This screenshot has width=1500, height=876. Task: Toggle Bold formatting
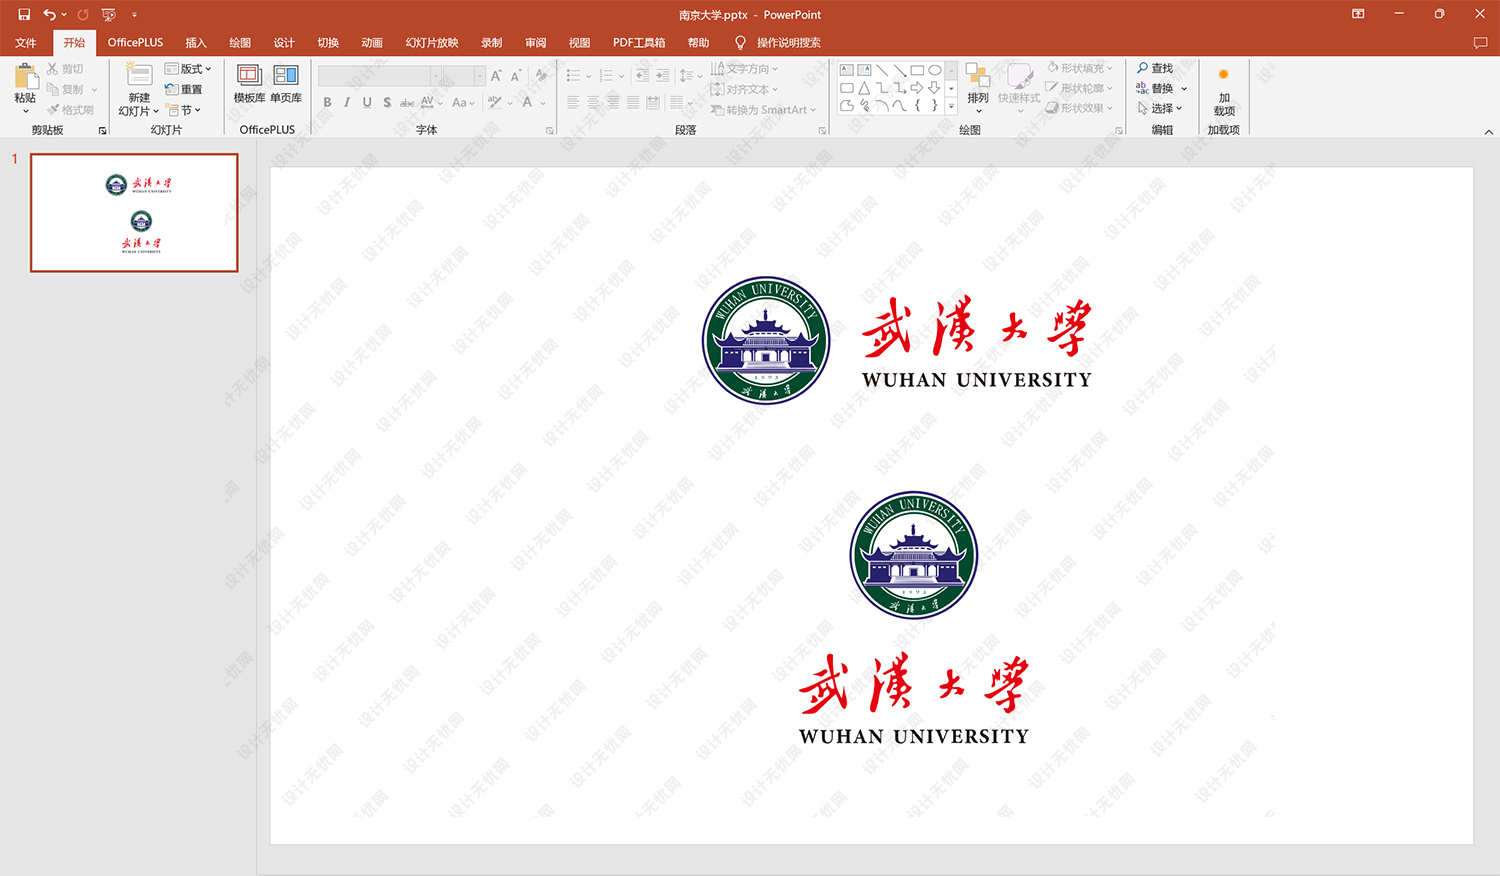327,102
